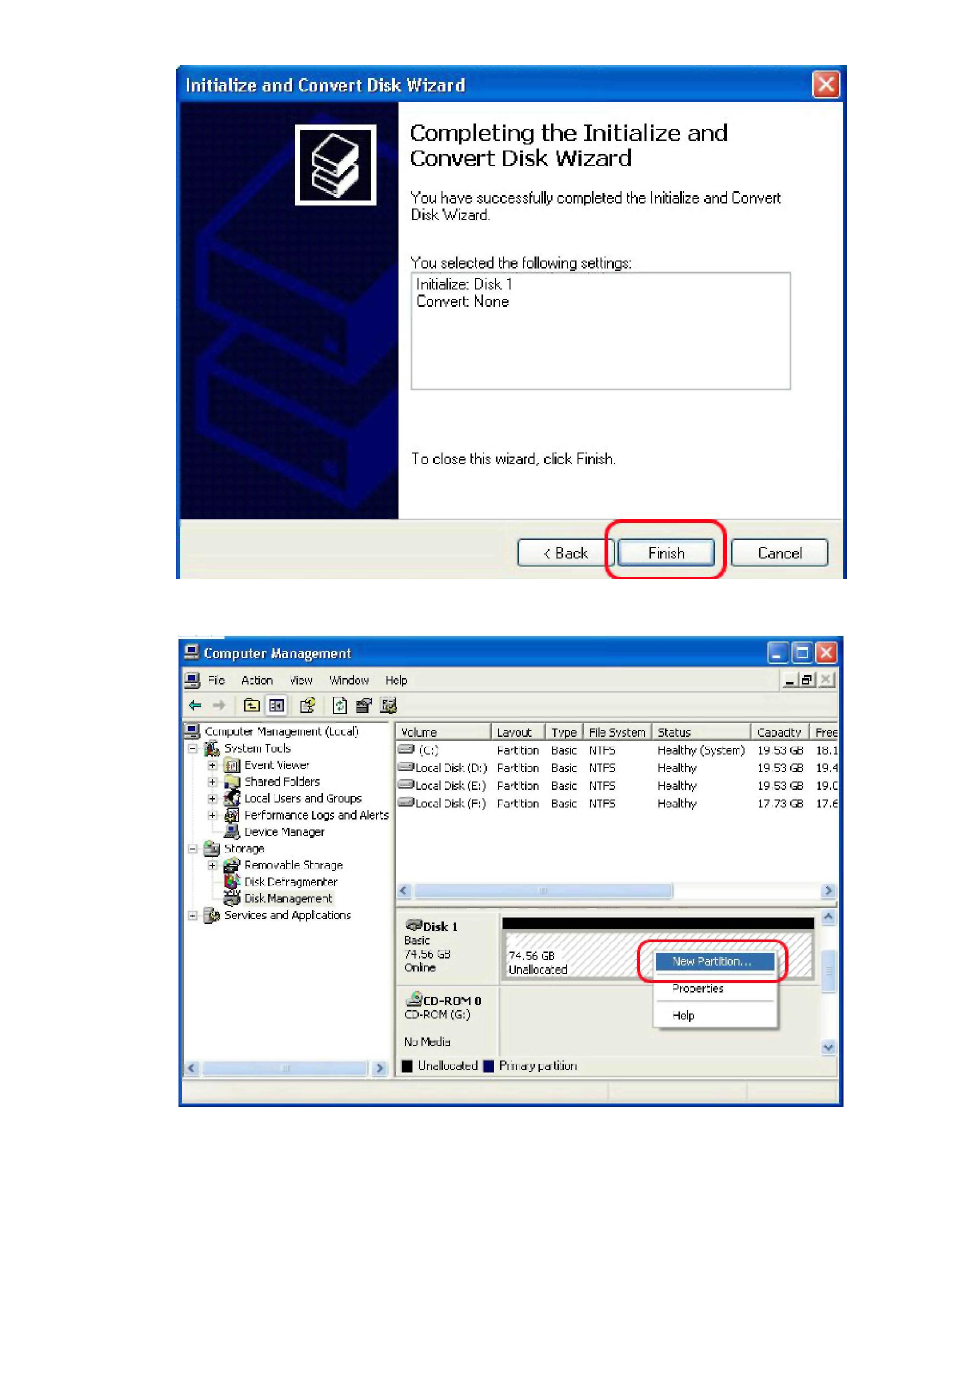Sort by the Volume column header
The image size is (954, 1381).
point(443,732)
